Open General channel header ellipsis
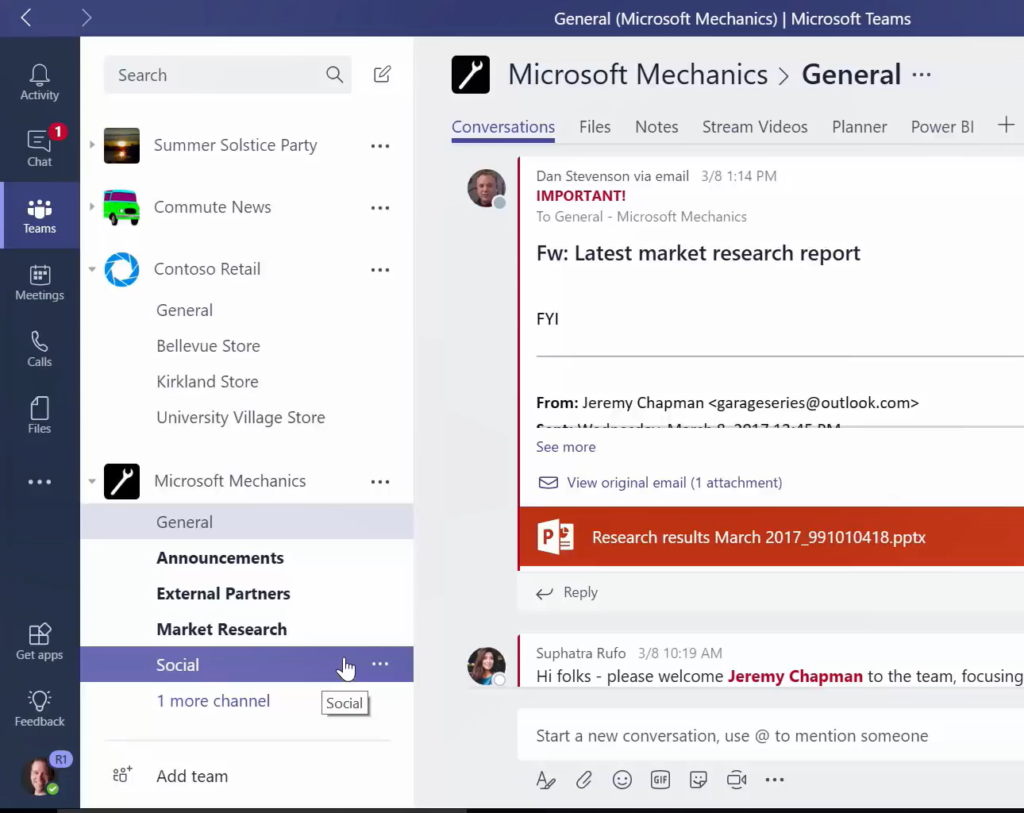The image size is (1024, 813). pyautogui.click(x=921, y=74)
